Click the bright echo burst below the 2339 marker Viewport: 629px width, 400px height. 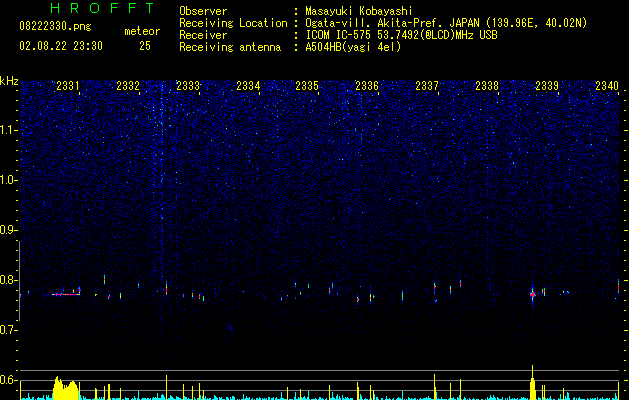click(532, 294)
